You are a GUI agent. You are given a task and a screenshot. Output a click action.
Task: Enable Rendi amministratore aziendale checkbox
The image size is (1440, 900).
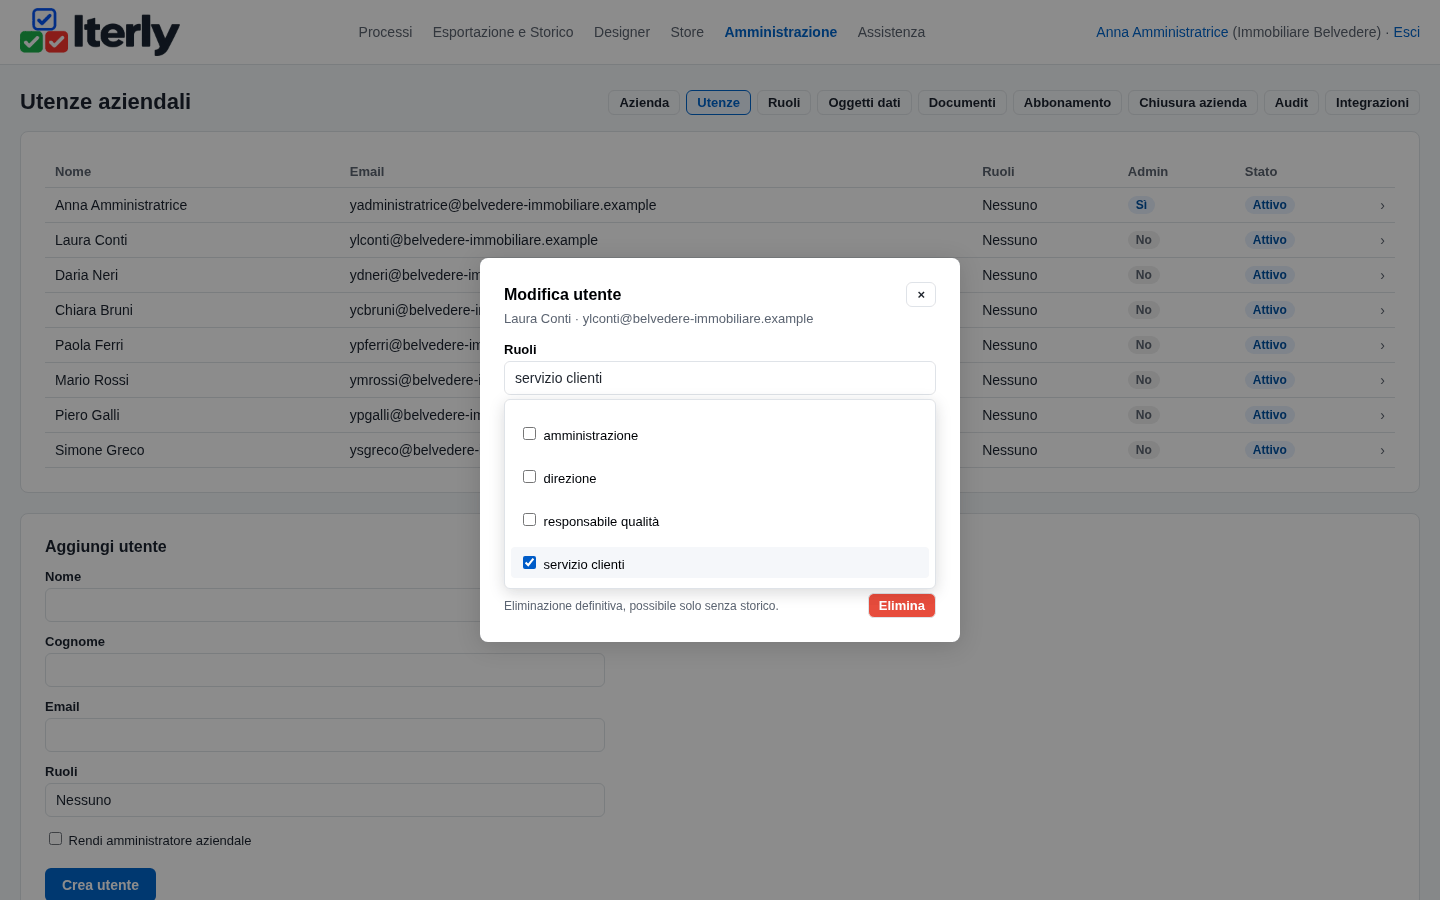click(x=55, y=839)
